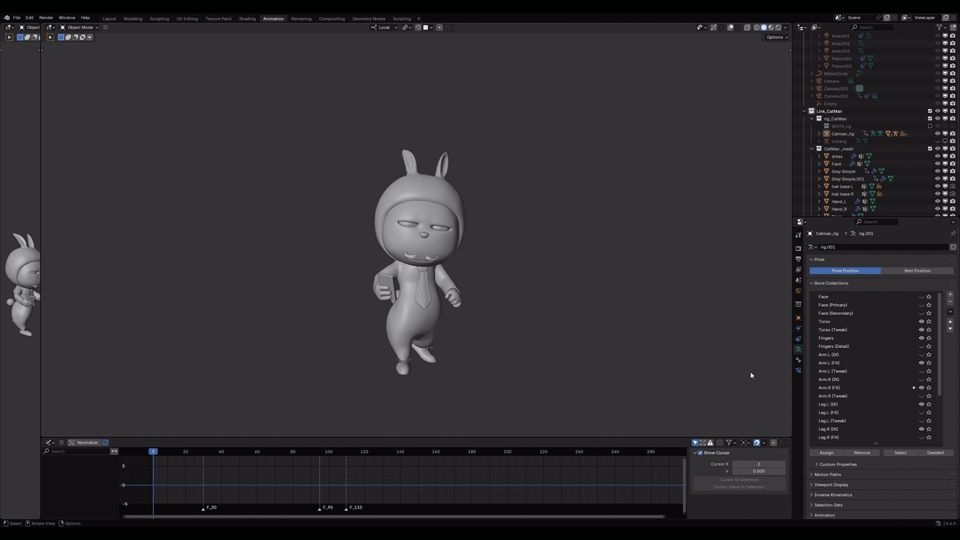Expand the Camera.001 outliner row
Image resolution: width=960 pixels, height=540 pixels.
812,89
